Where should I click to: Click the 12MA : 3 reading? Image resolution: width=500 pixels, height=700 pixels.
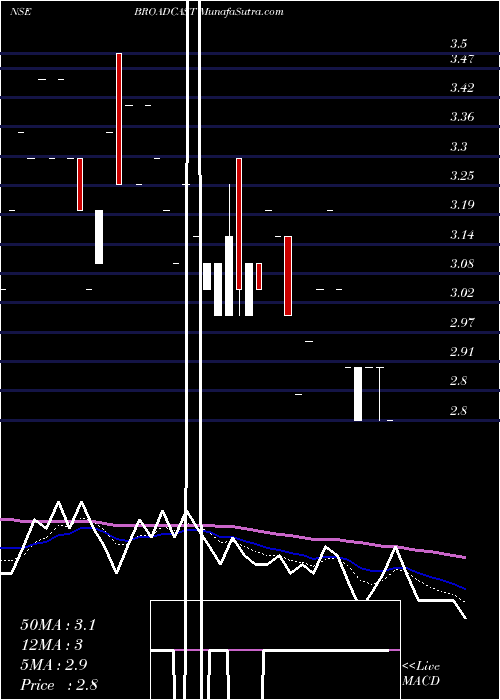click(x=52, y=645)
